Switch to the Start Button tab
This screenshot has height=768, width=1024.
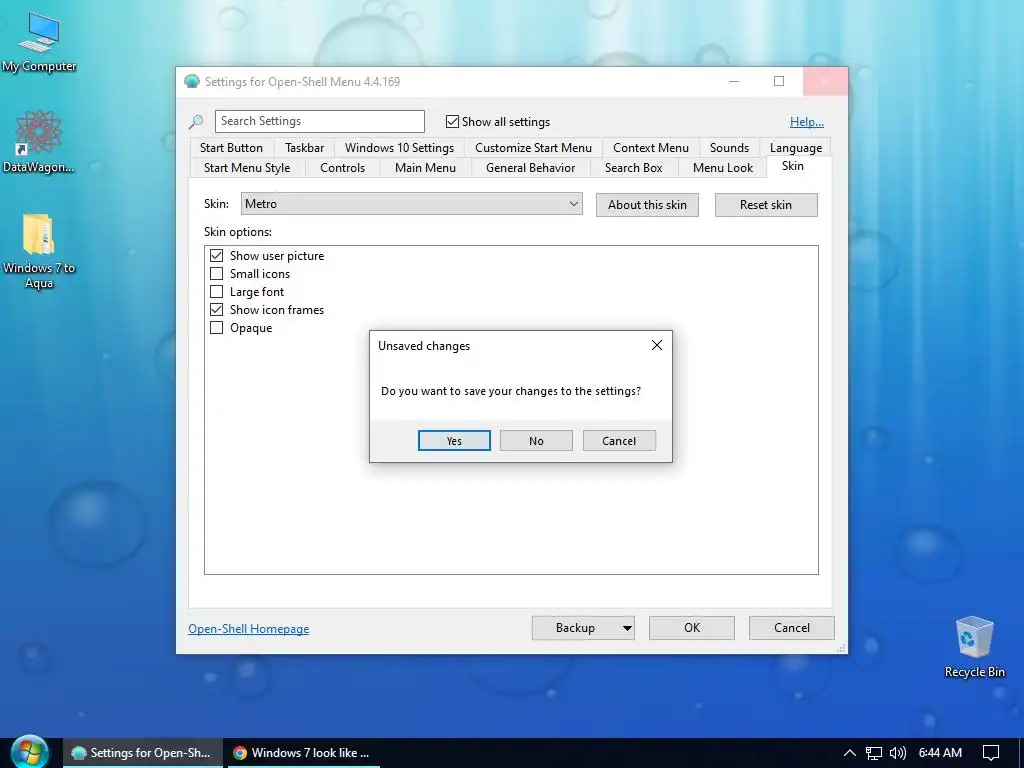tap(231, 148)
